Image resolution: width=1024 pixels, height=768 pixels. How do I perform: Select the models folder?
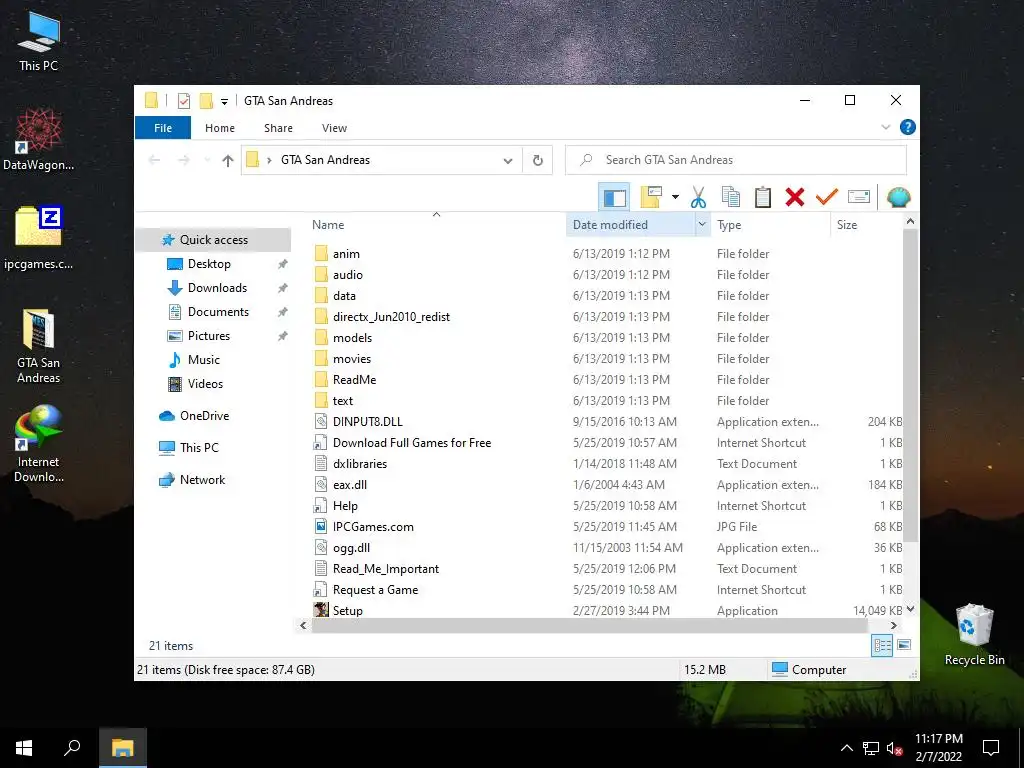(x=352, y=338)
